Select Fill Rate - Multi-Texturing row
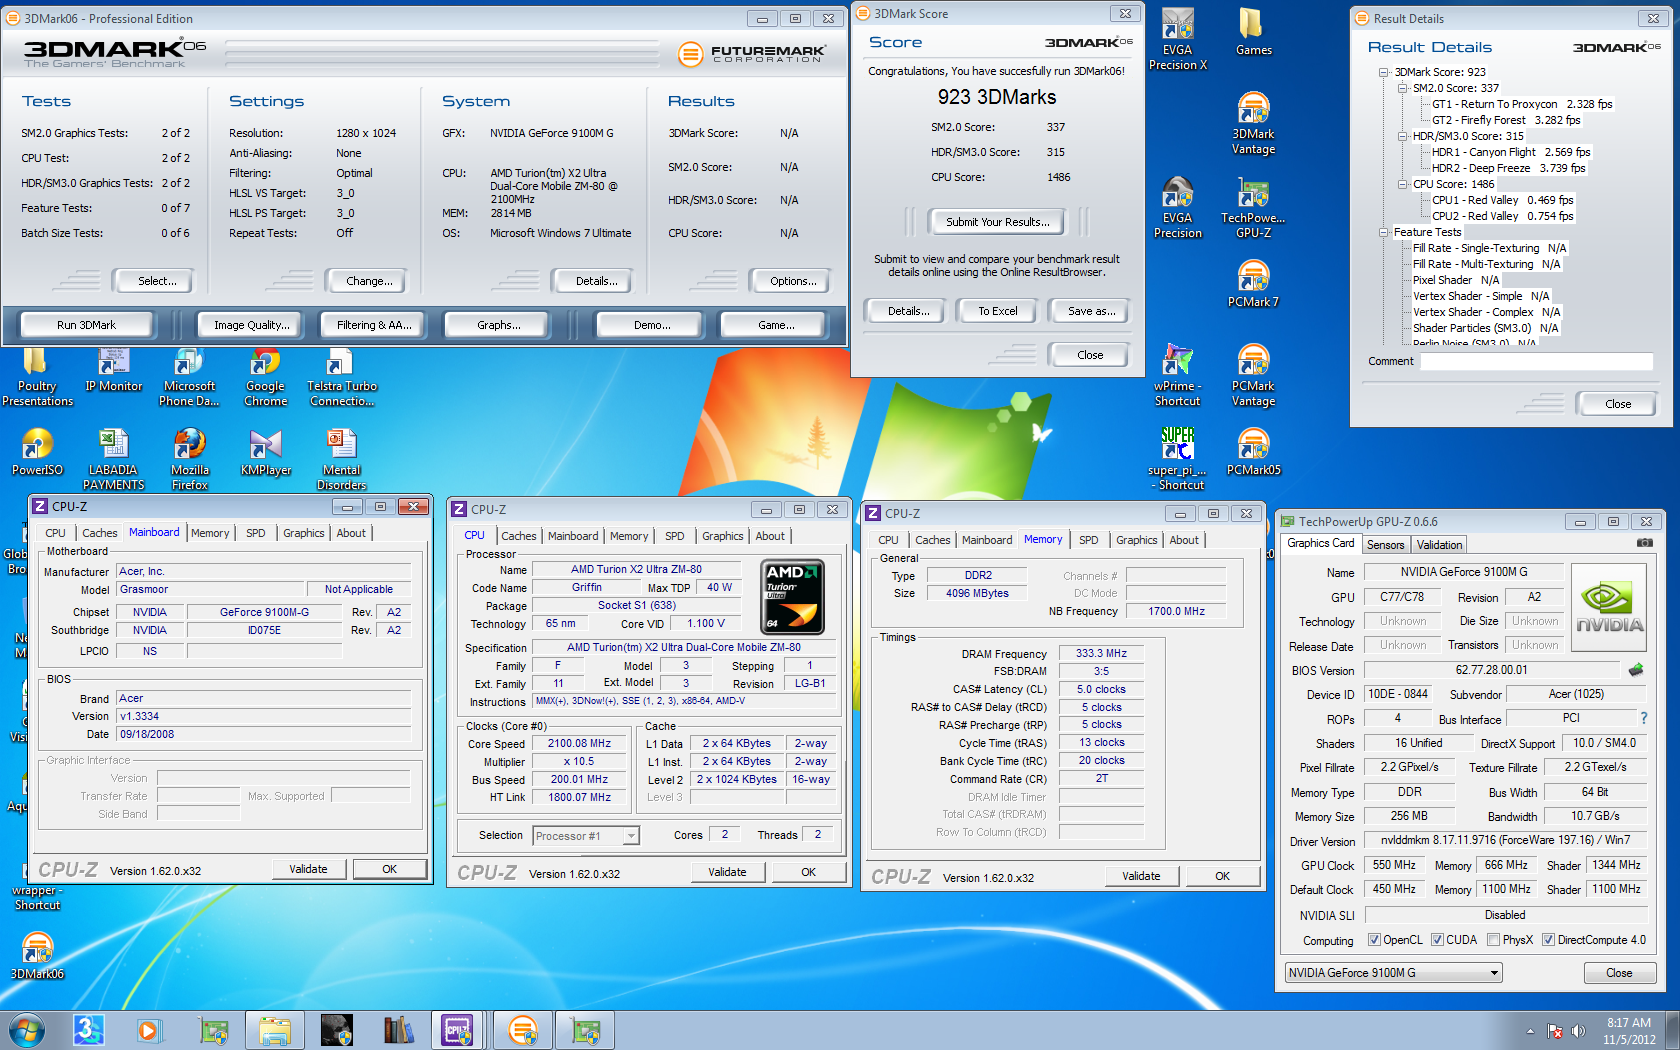 1486,264
